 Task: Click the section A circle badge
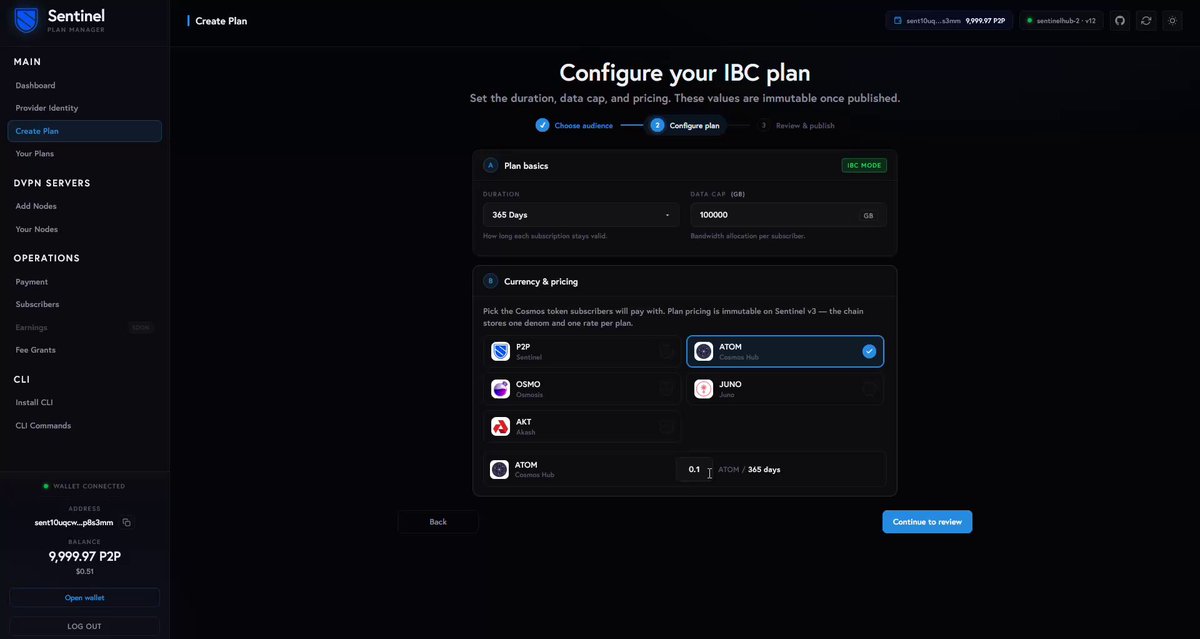(x=490, y=165)
